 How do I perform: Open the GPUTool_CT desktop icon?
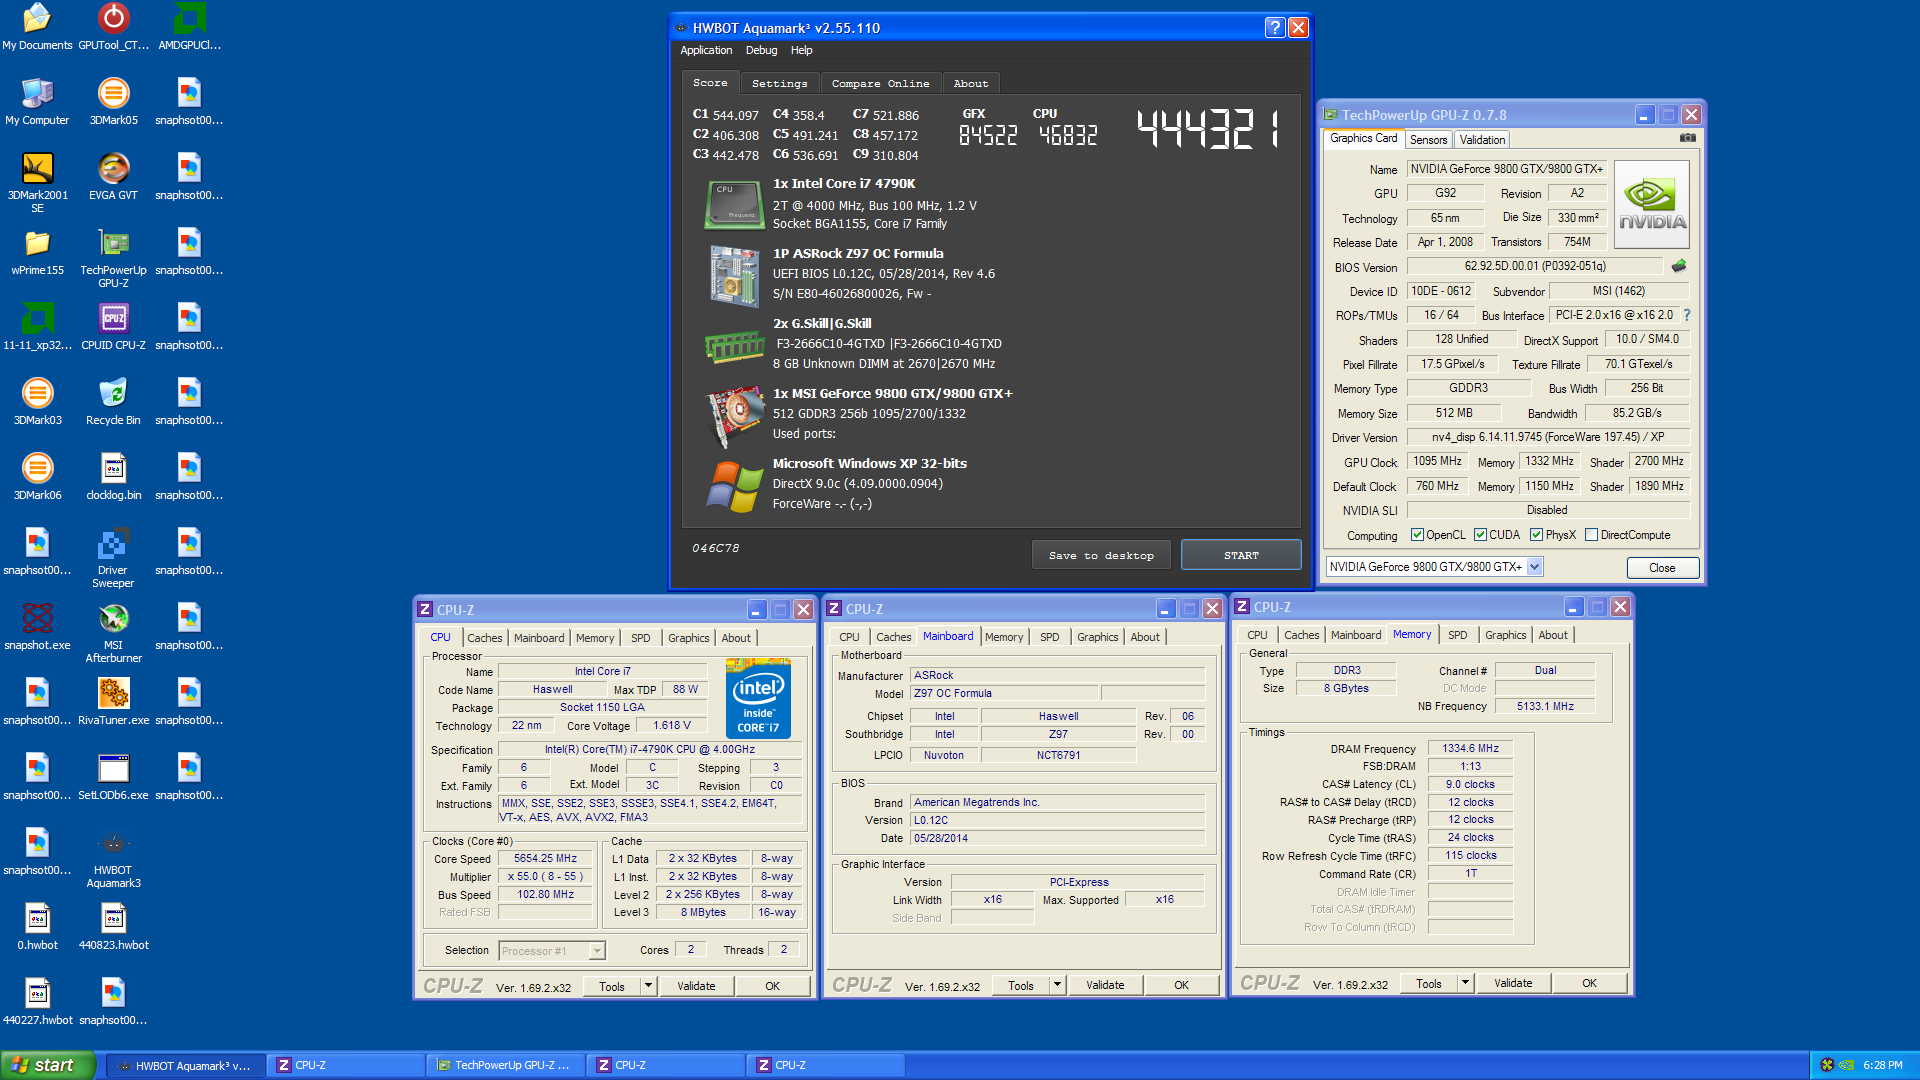pos(113,27)
